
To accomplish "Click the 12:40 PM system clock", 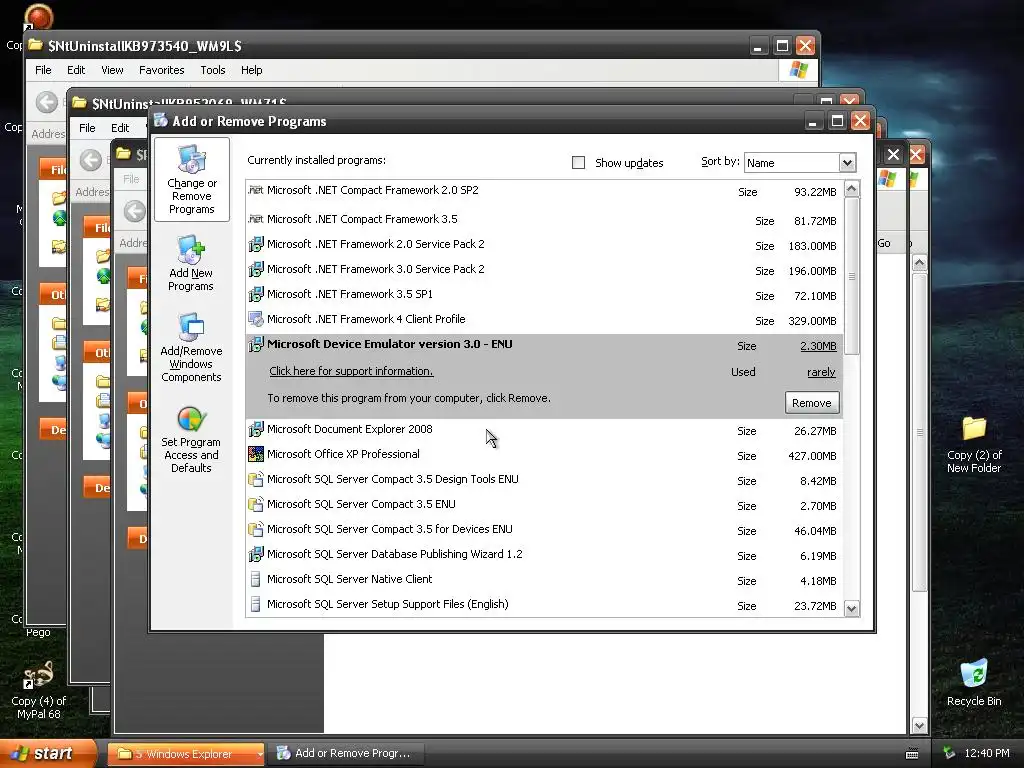I will (x=987, y=753).
